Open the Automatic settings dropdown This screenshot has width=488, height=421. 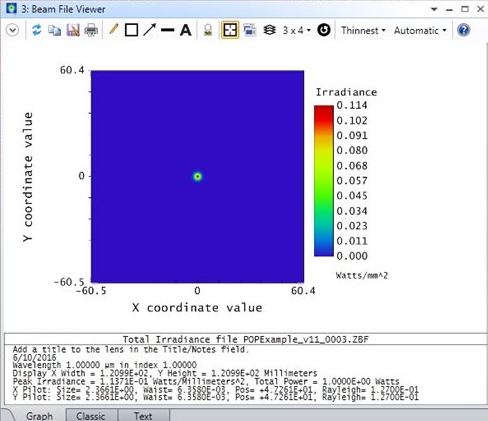420,30
